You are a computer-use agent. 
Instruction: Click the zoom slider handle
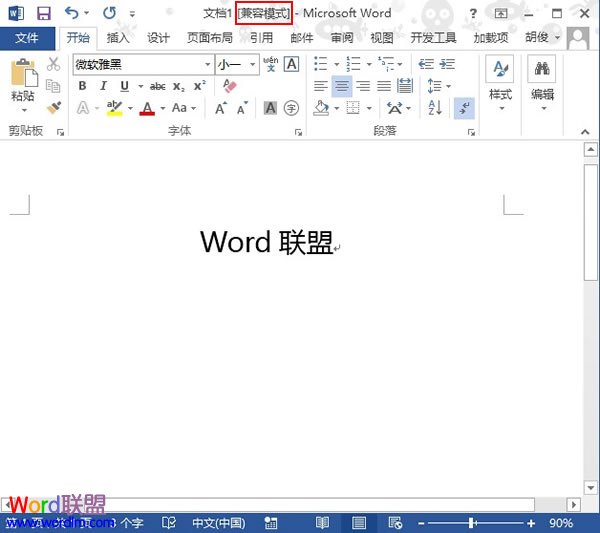471,523
